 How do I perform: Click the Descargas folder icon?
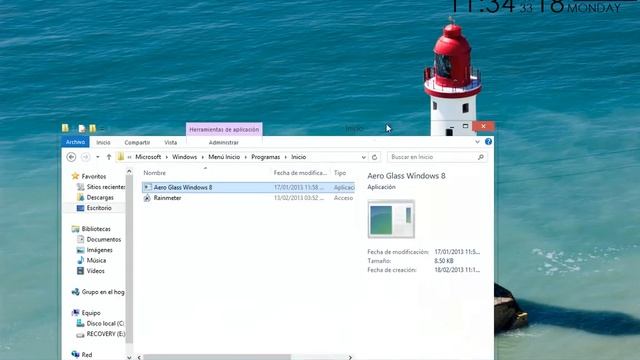[80, 198]
